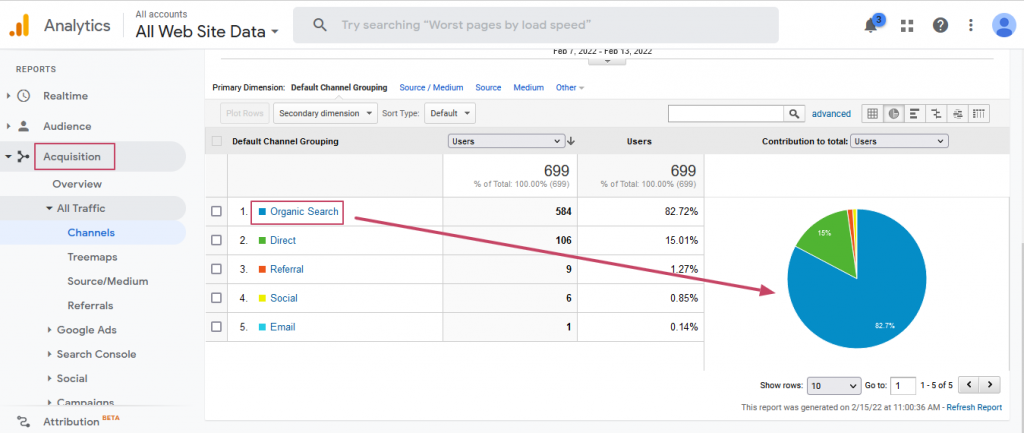Collapse the All Traffic submenu
The width and height of the screenshot is (1024, 433).
click(49, 208)
